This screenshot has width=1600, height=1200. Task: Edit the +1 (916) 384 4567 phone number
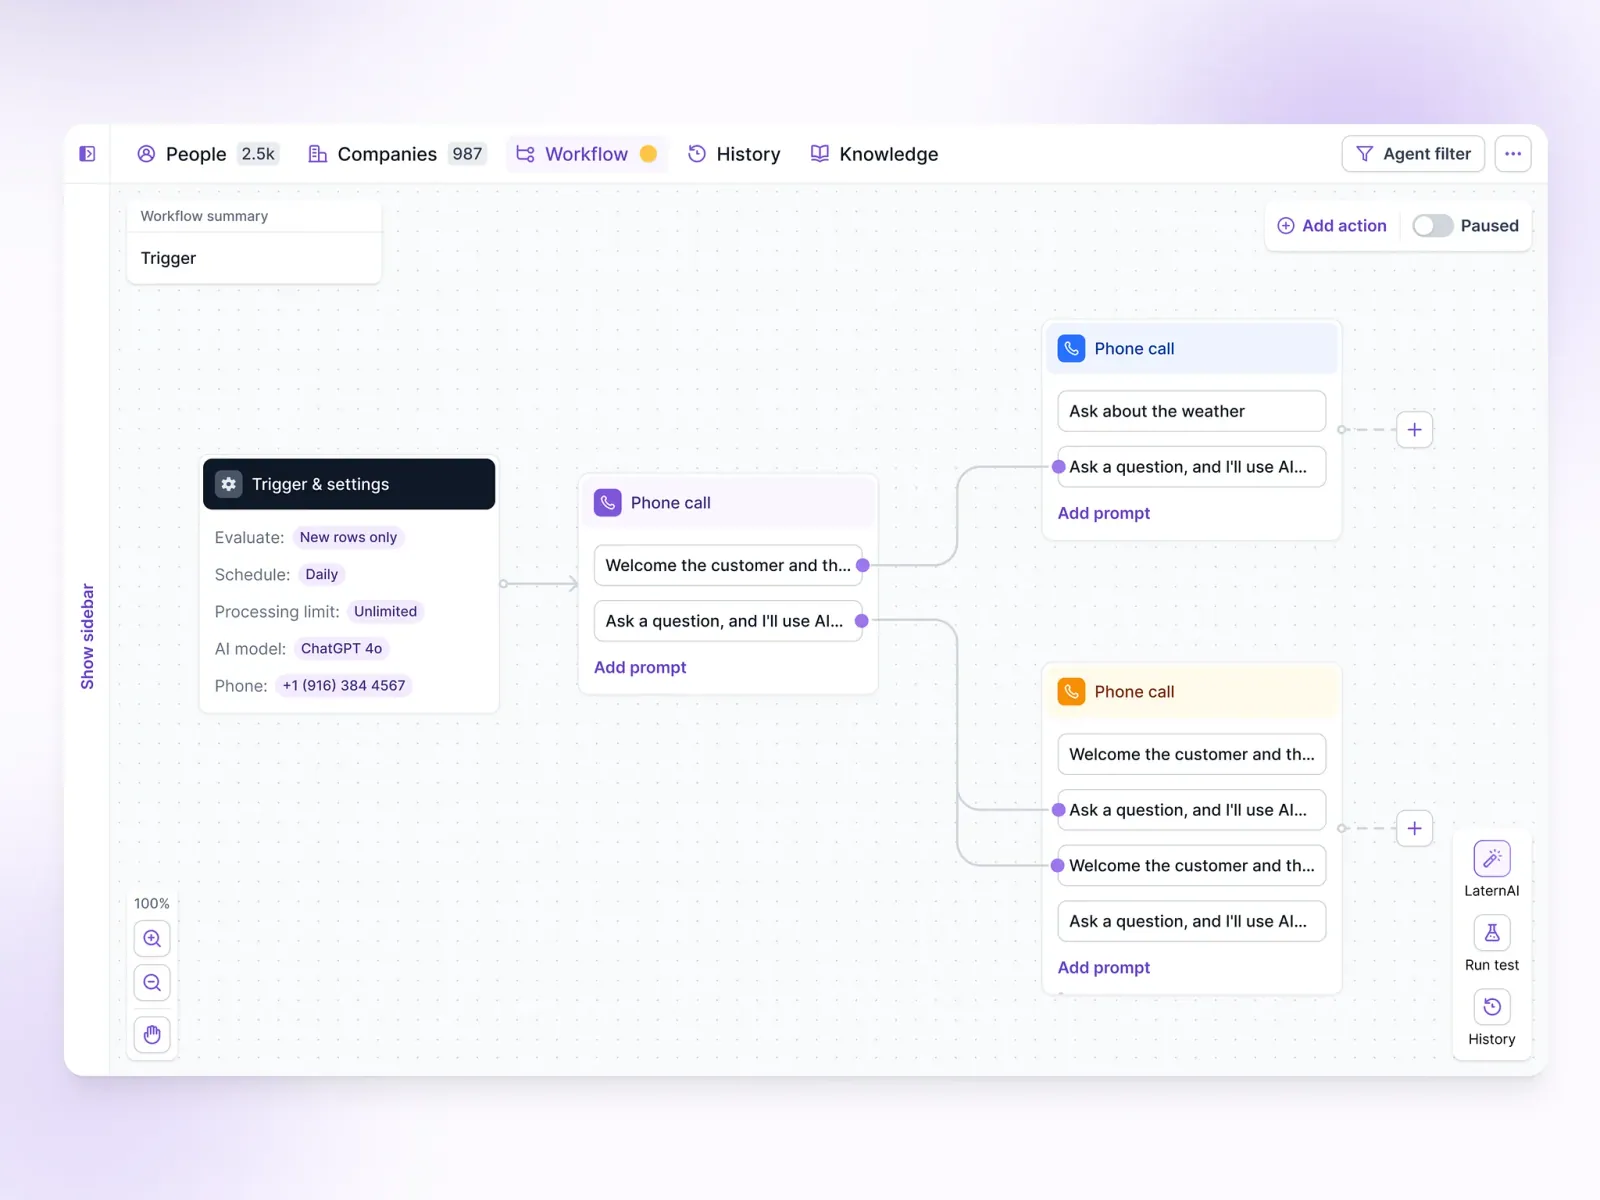343,686
